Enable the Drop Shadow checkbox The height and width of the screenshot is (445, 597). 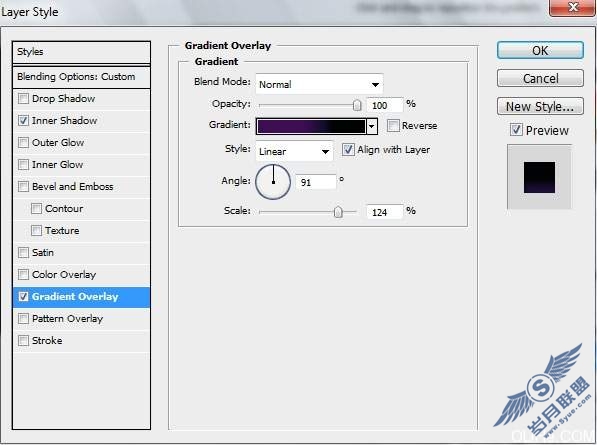click(x=23, y=99)
